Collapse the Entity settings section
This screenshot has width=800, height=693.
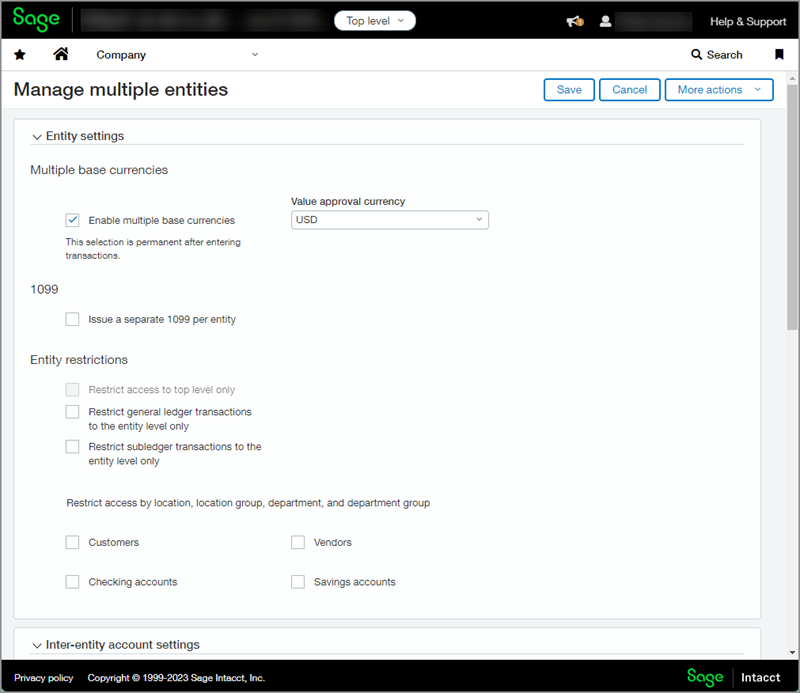tap(38, 136)
